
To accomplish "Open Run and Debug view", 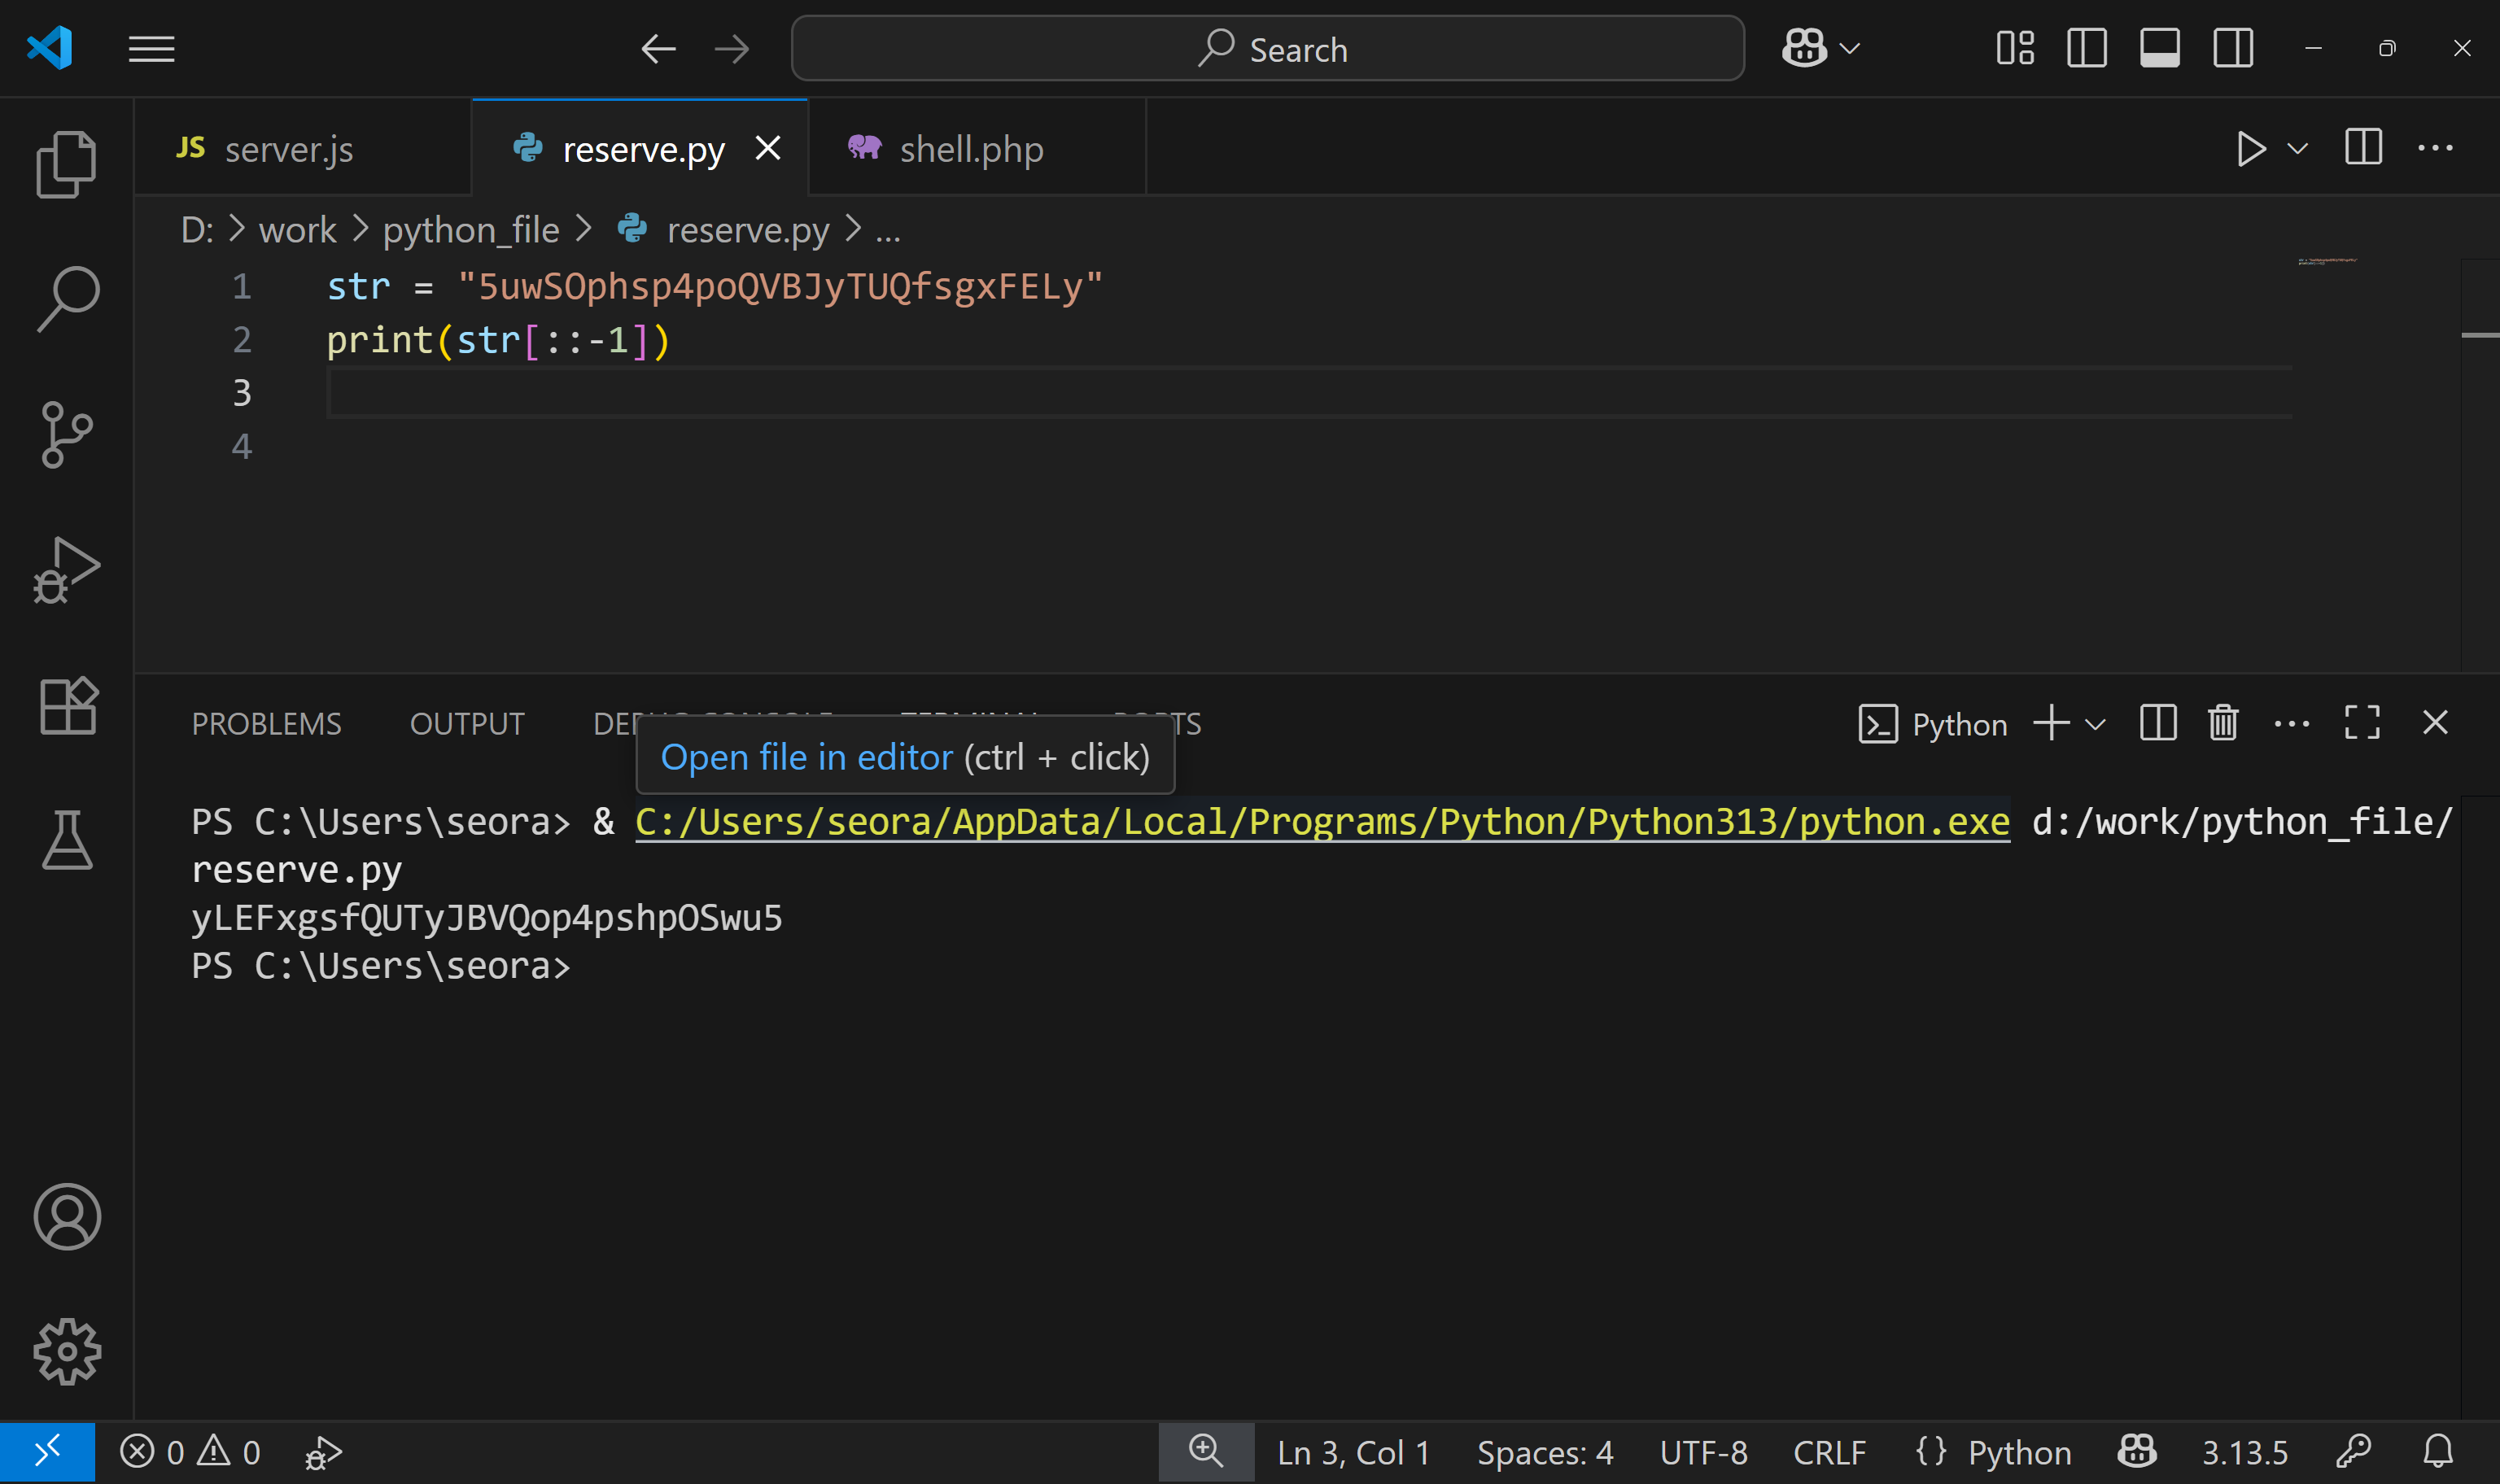I will pos(66,570).
